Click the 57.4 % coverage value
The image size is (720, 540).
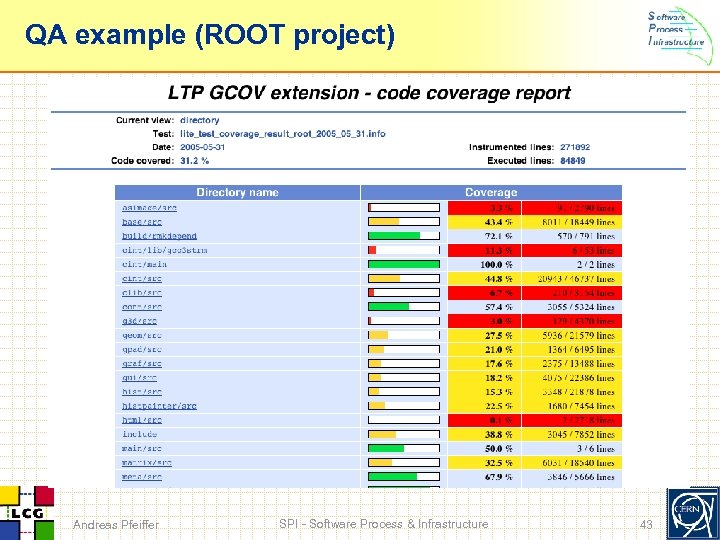point(499,307)
